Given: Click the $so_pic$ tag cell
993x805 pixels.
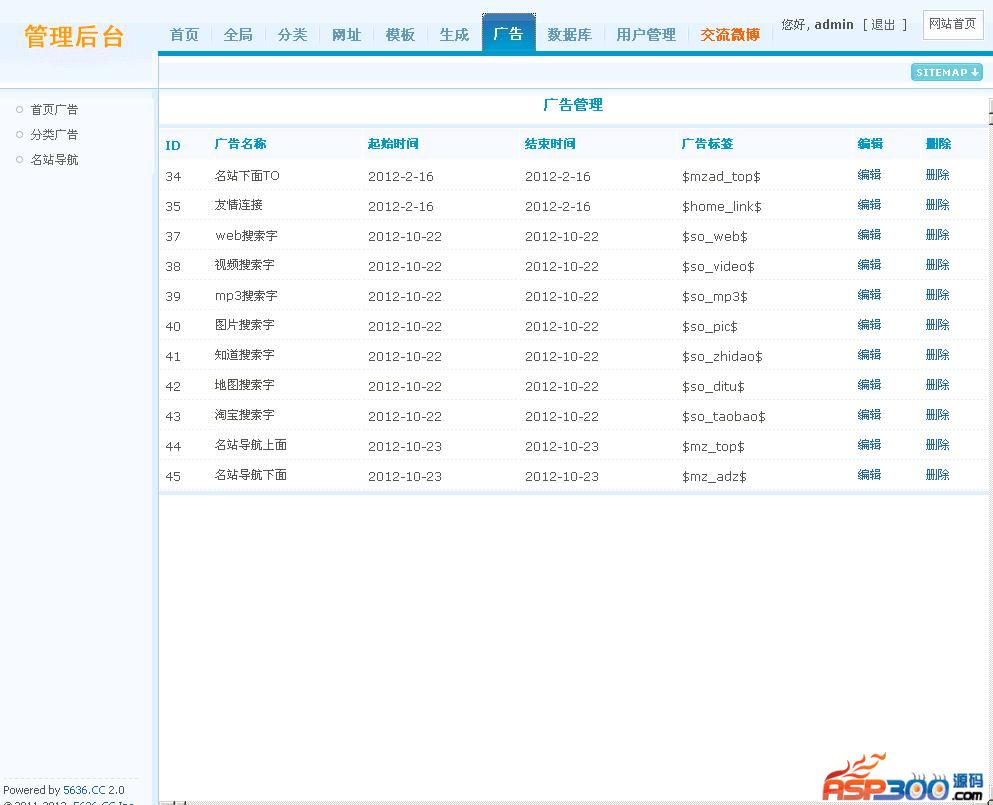Looking at the screenshot, I should 709,327.
